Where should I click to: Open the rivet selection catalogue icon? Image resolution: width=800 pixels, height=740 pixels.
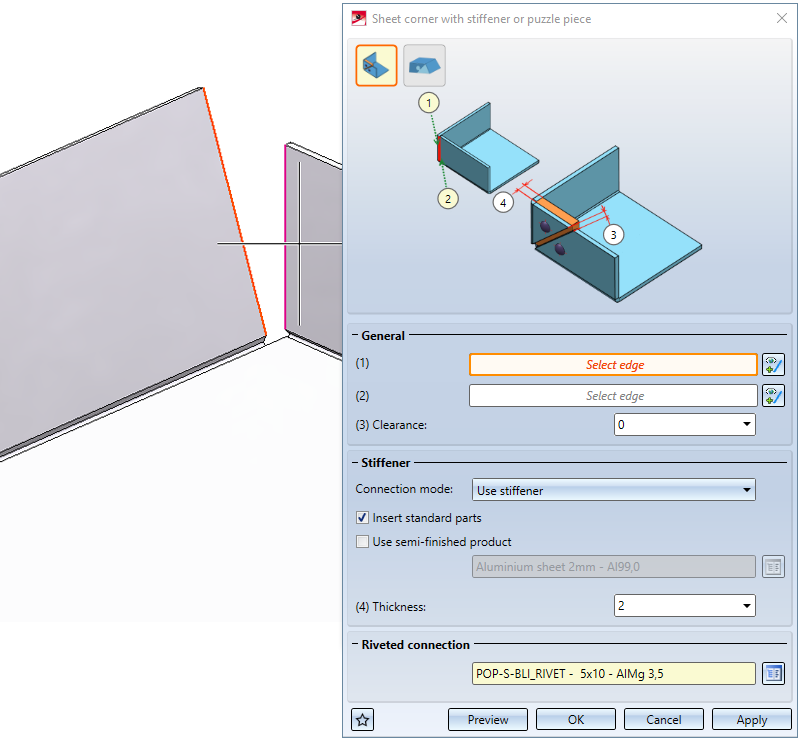pyautogui.click(x=773, y=674)
